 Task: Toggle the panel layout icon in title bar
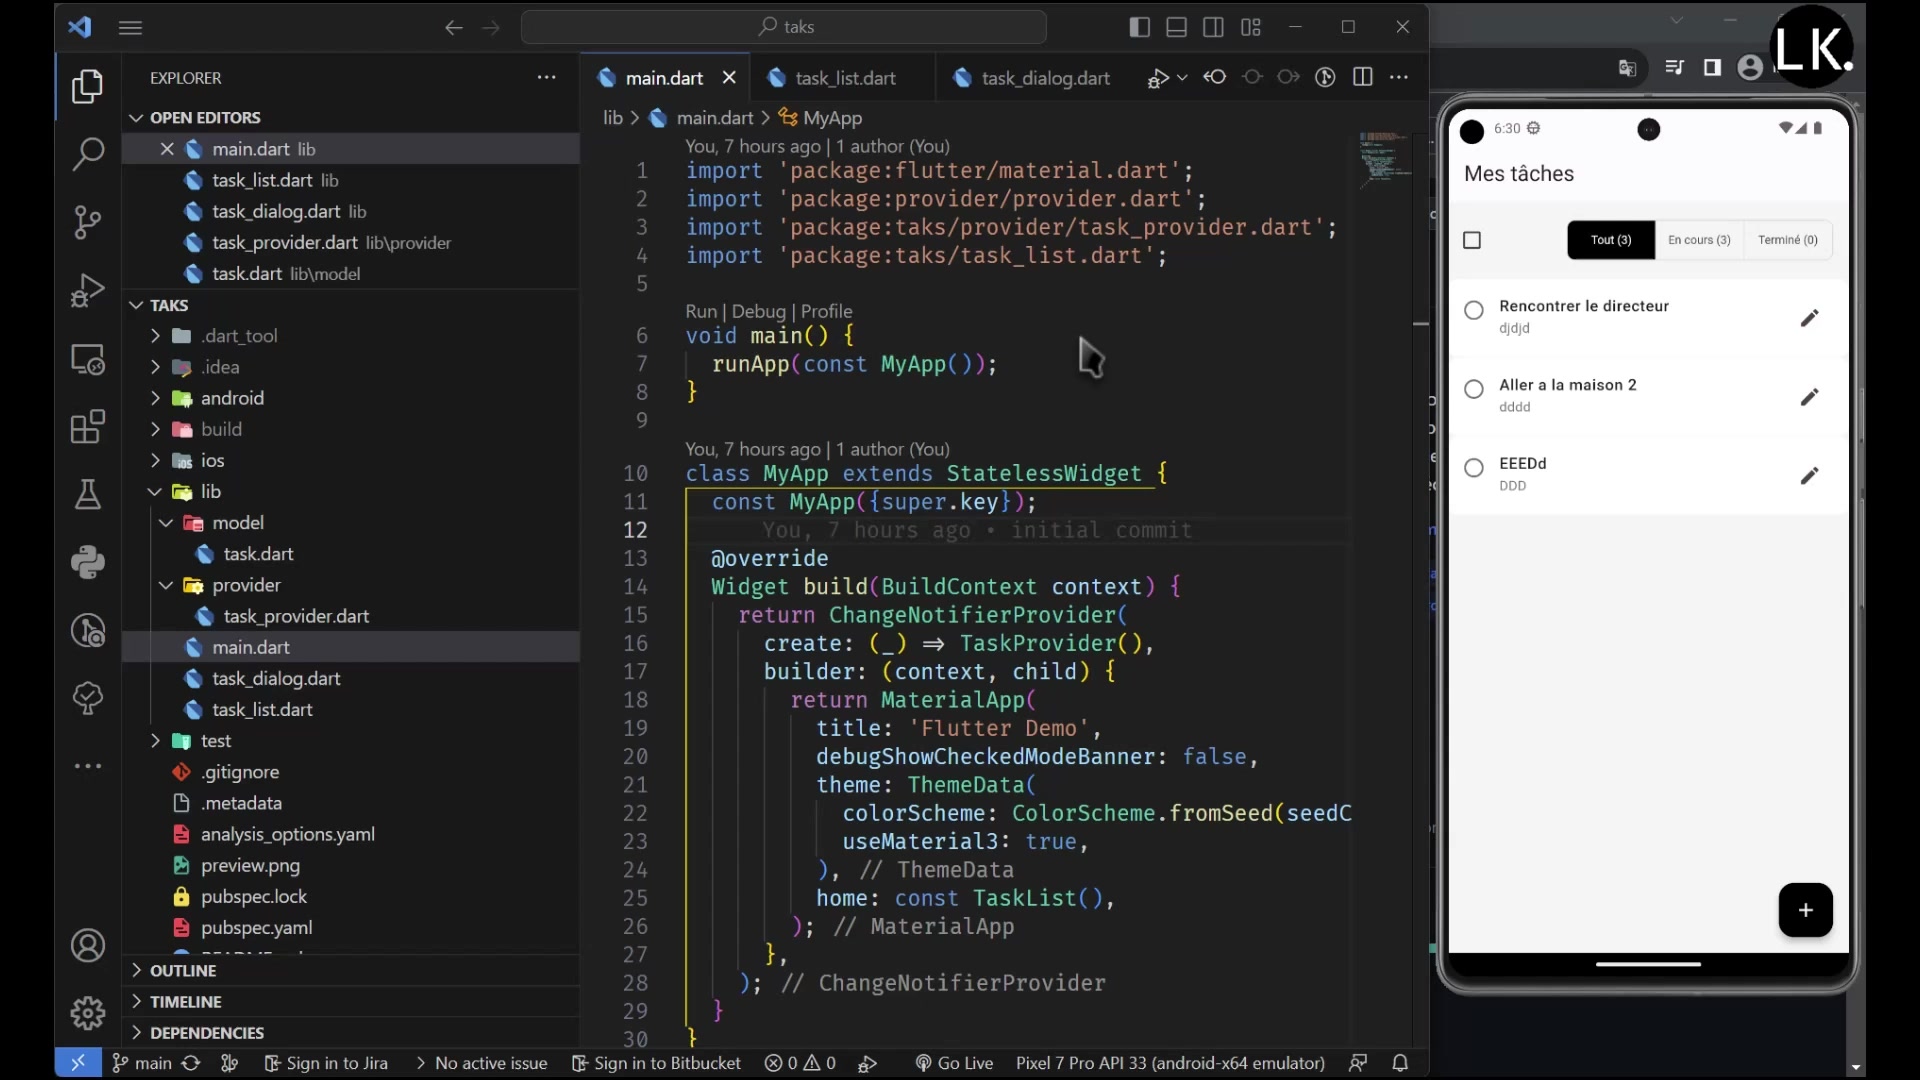point(1176,27)
